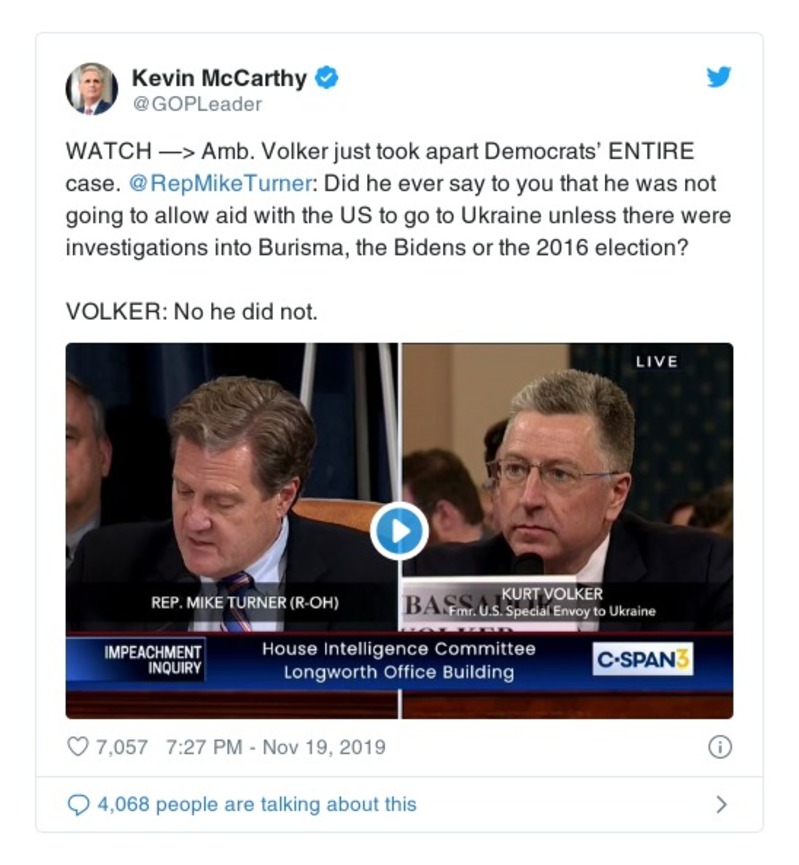Click the Impeachment Inquiry banner in video
Screen dimensions: 799x865
pos(153,661)
